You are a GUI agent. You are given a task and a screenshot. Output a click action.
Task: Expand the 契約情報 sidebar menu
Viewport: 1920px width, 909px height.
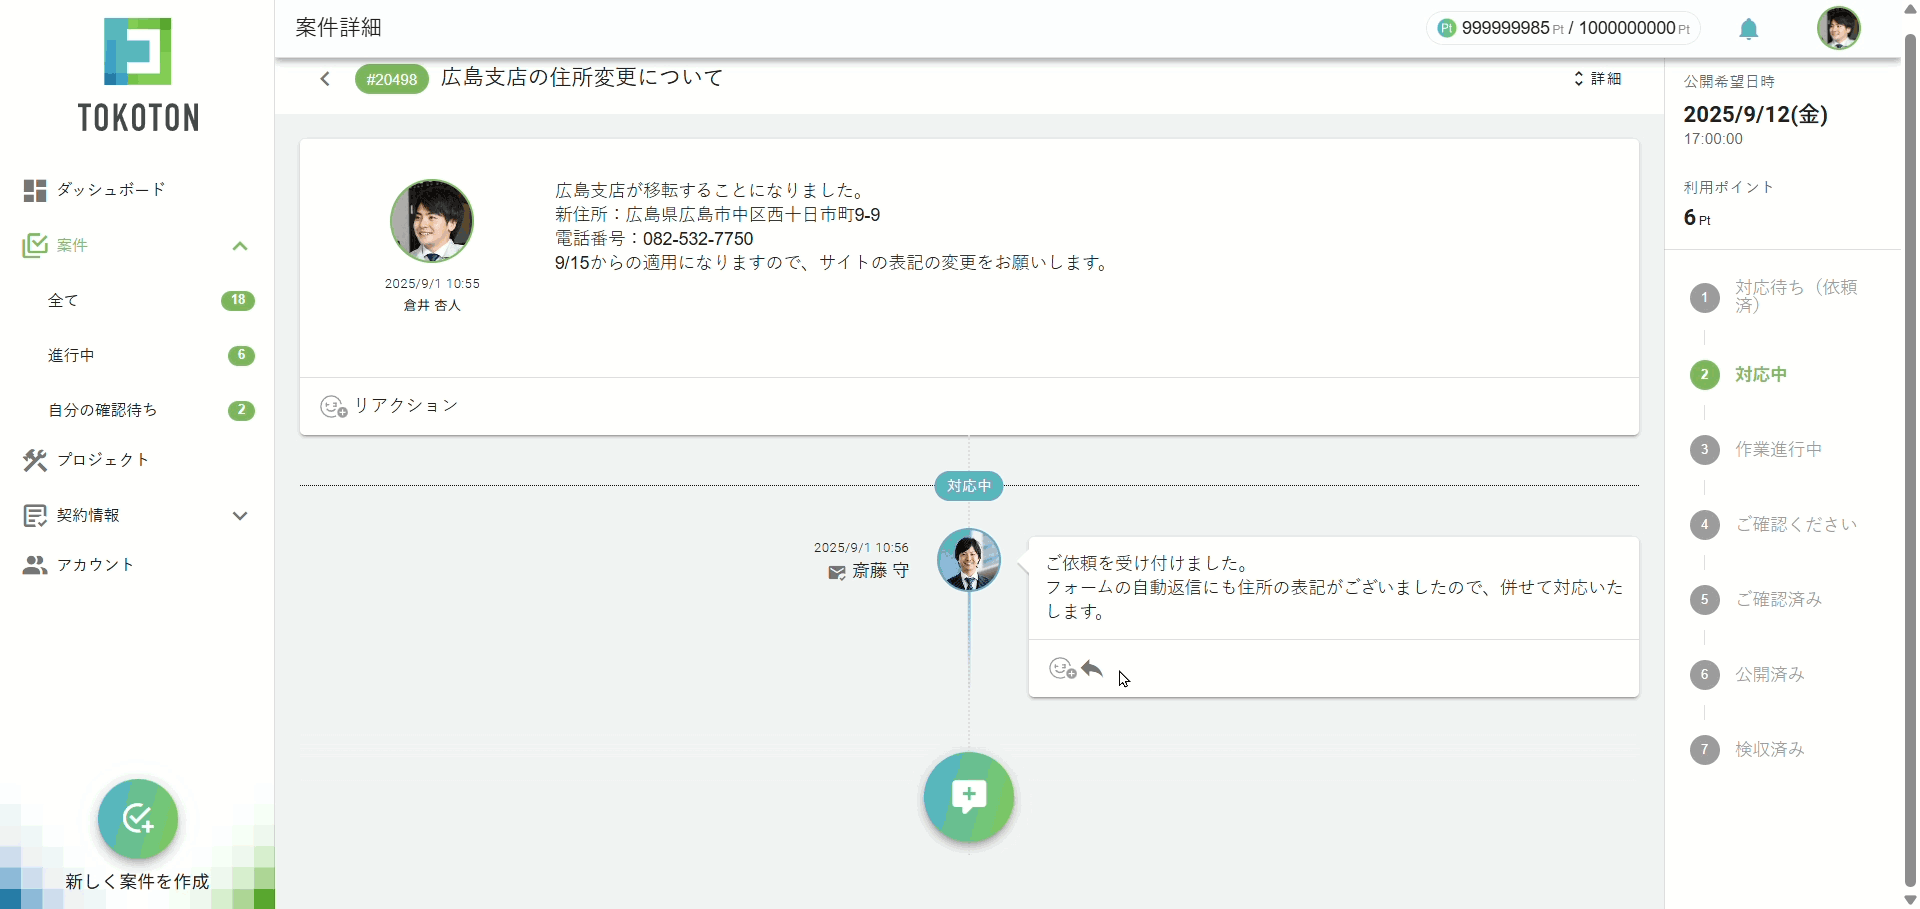[240, 516]
